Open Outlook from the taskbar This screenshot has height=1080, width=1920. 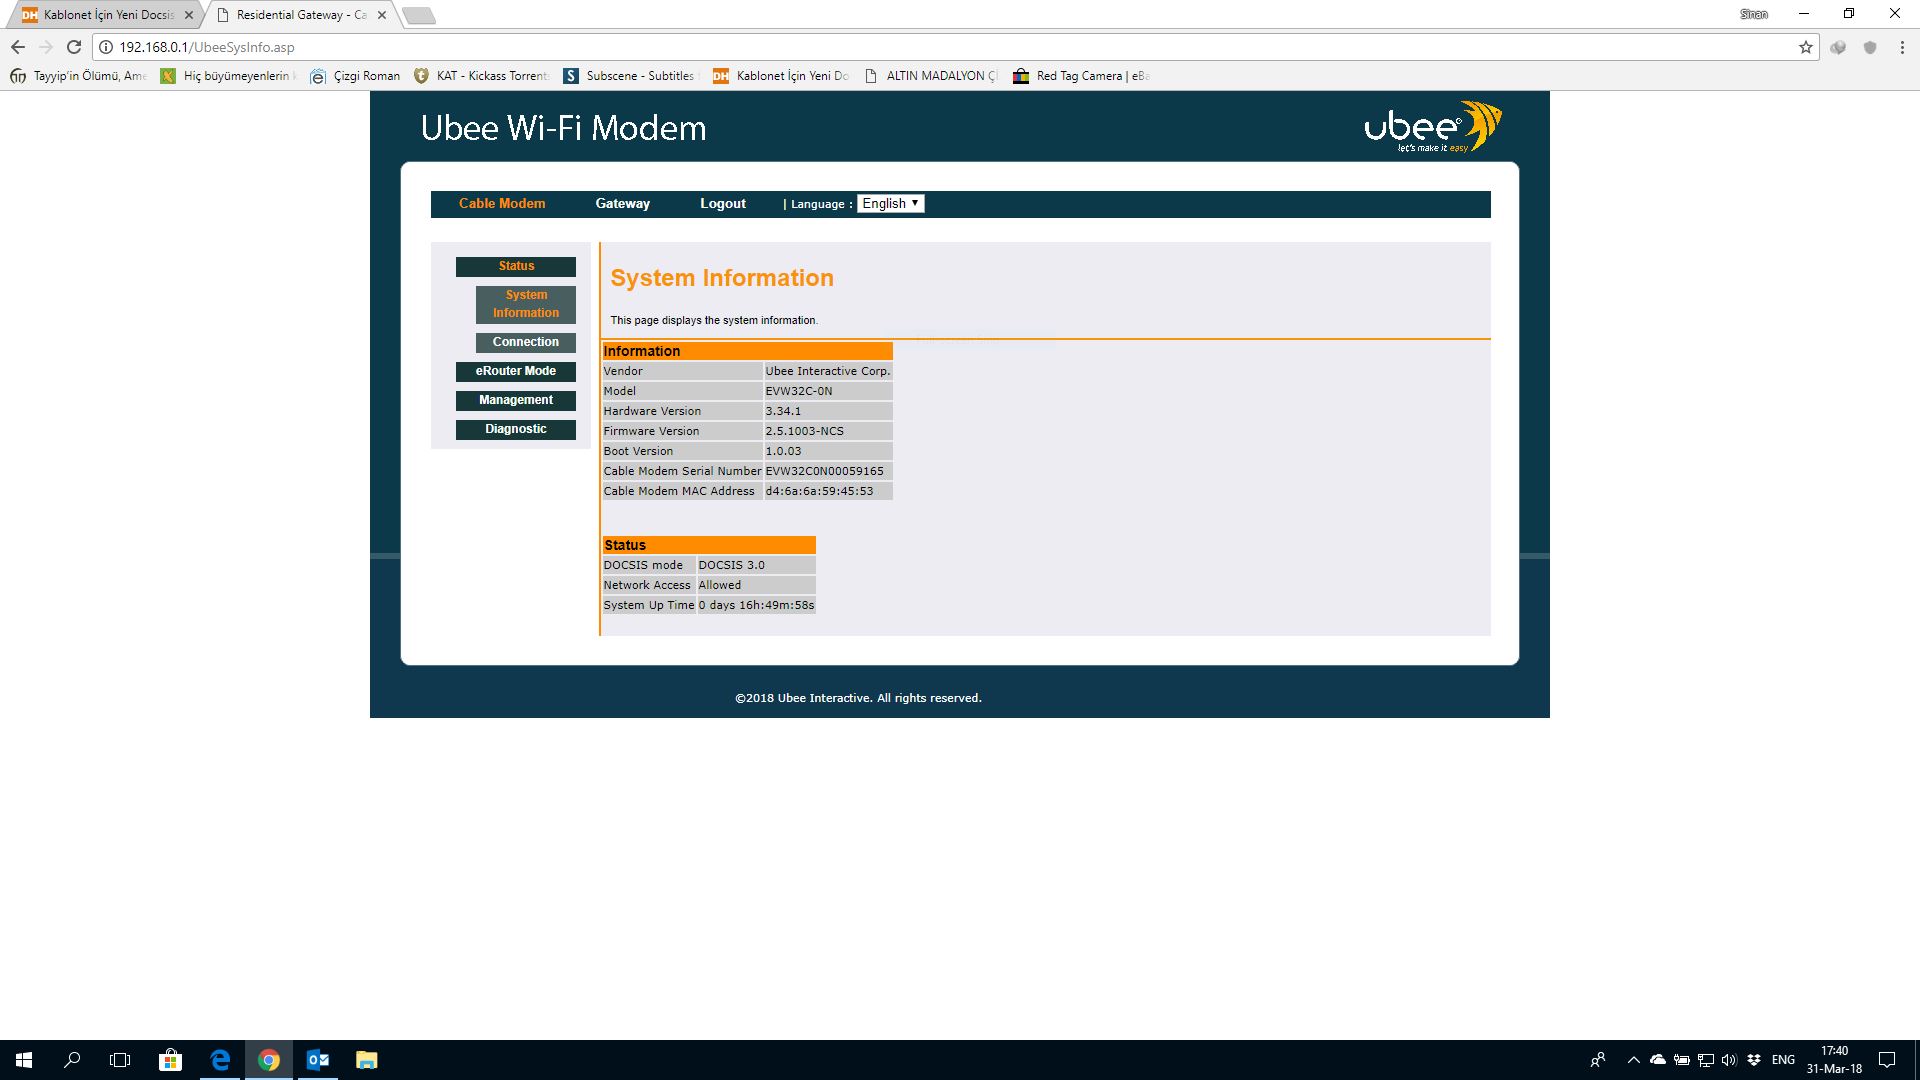(x=318, y=1060)
